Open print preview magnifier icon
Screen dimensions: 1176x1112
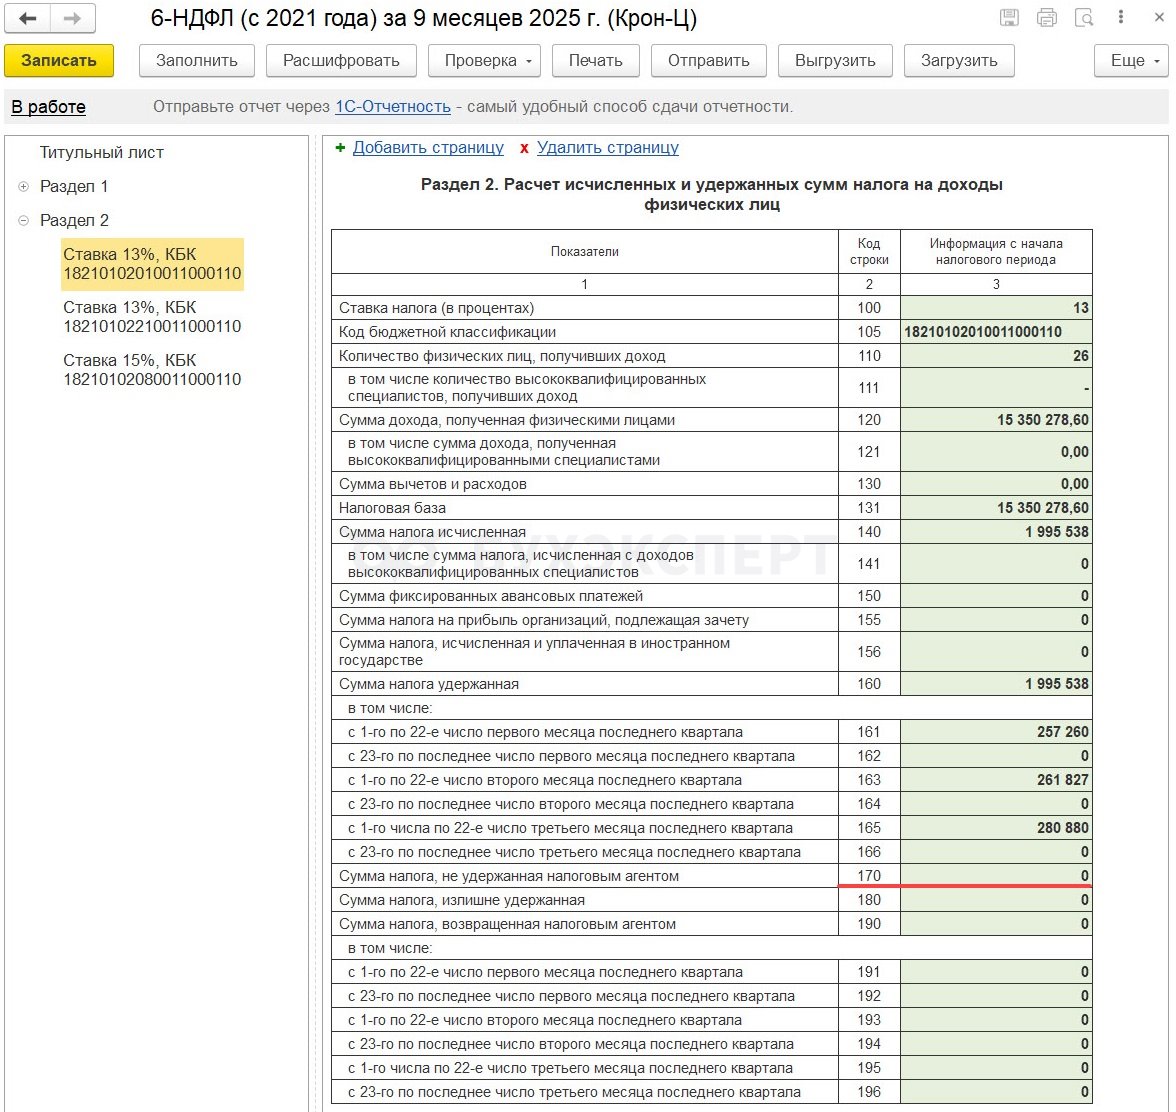[x=1084, y=18]
